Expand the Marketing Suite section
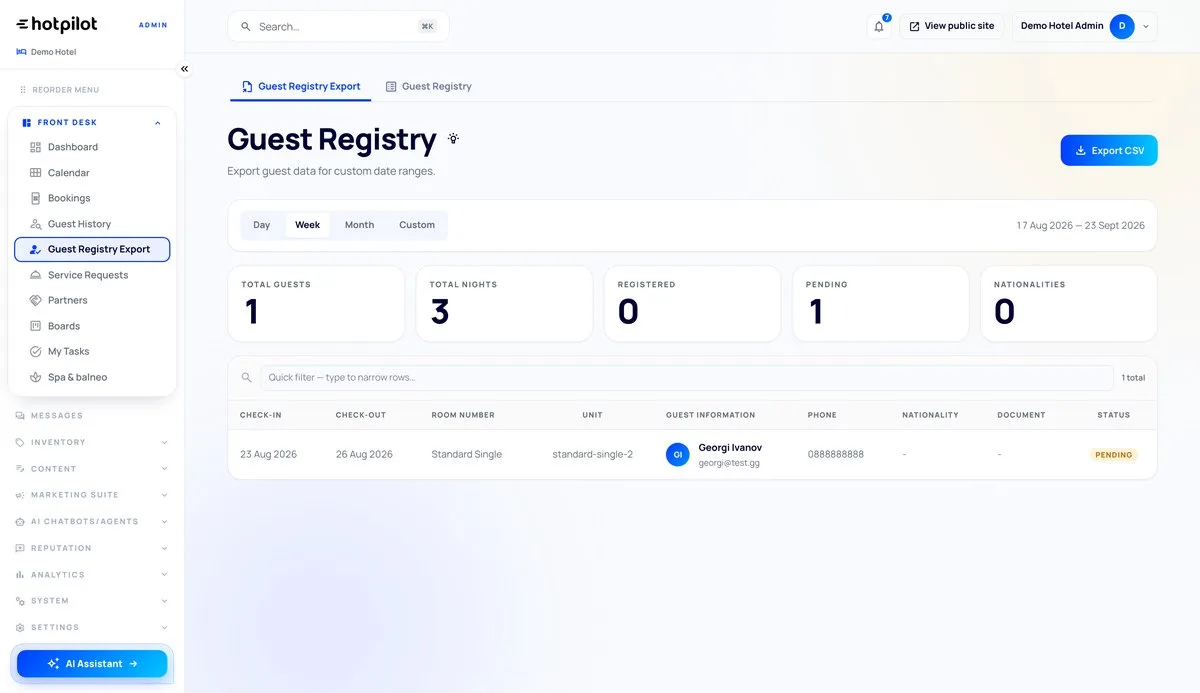The image size is (1200, 693). (x=92, y=495)
